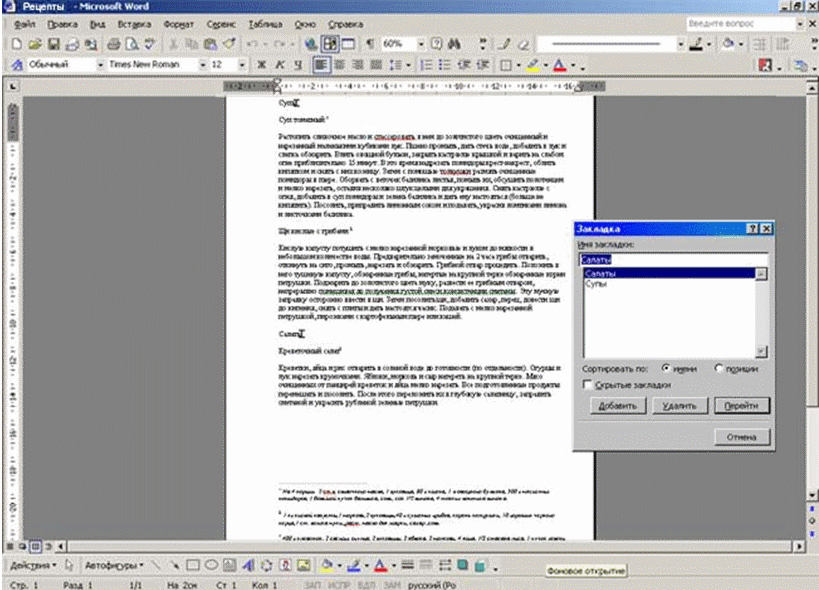Viewport: 819px width, 590px height.
Task: Choose the Oval drawing tool
Action: [x=211, y=565]
